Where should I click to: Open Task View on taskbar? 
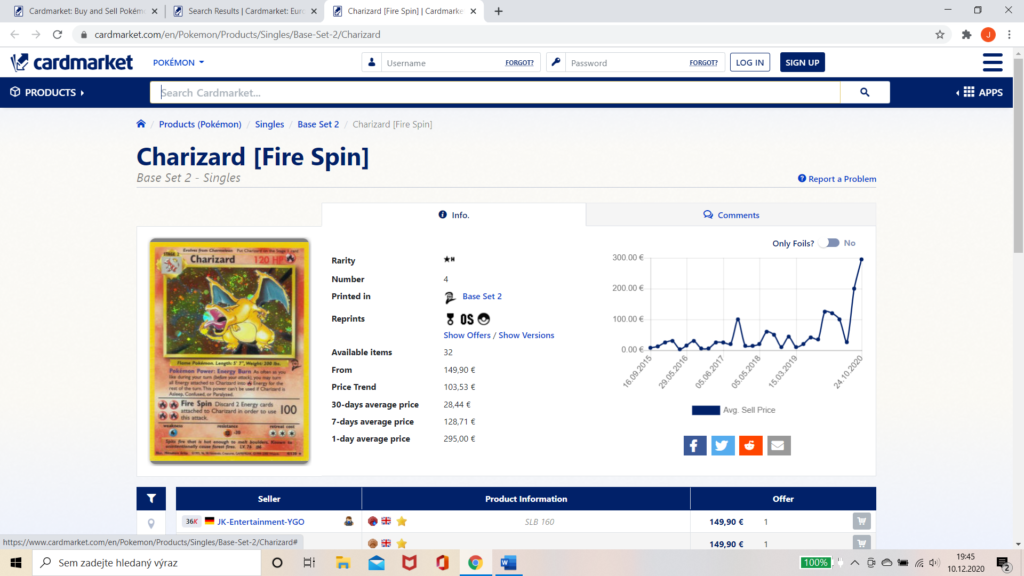coord(310,562)
